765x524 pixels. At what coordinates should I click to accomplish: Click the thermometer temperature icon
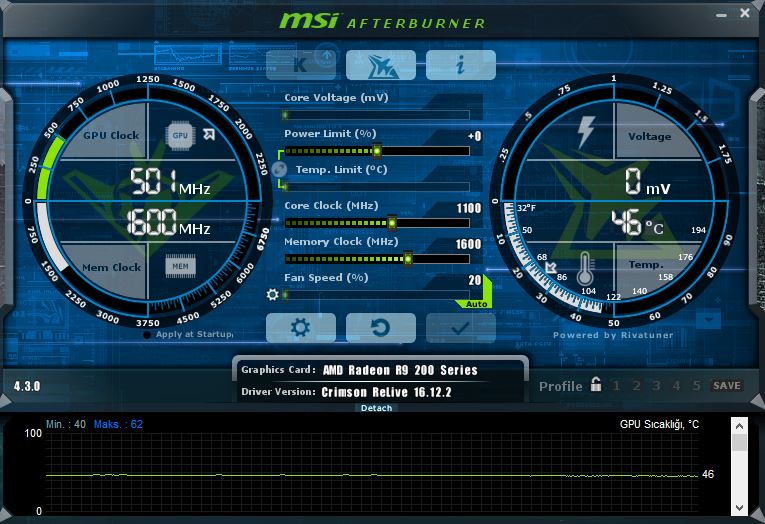(x=585, y=268)
